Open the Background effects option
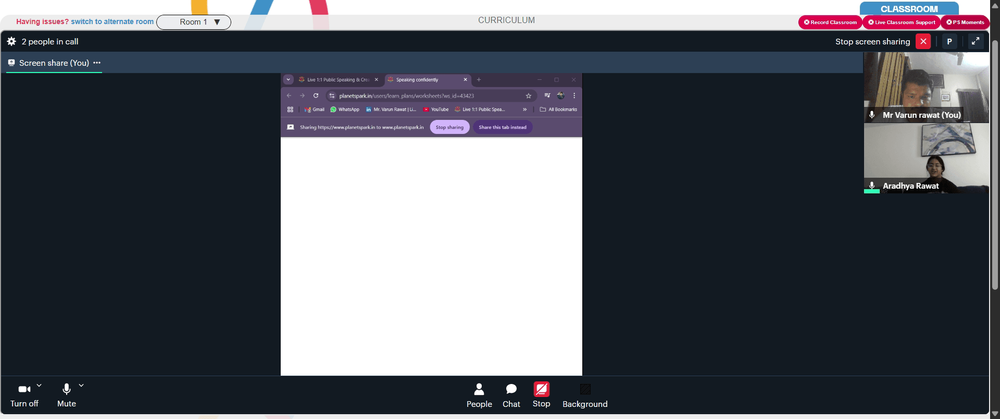 [585, 395]
